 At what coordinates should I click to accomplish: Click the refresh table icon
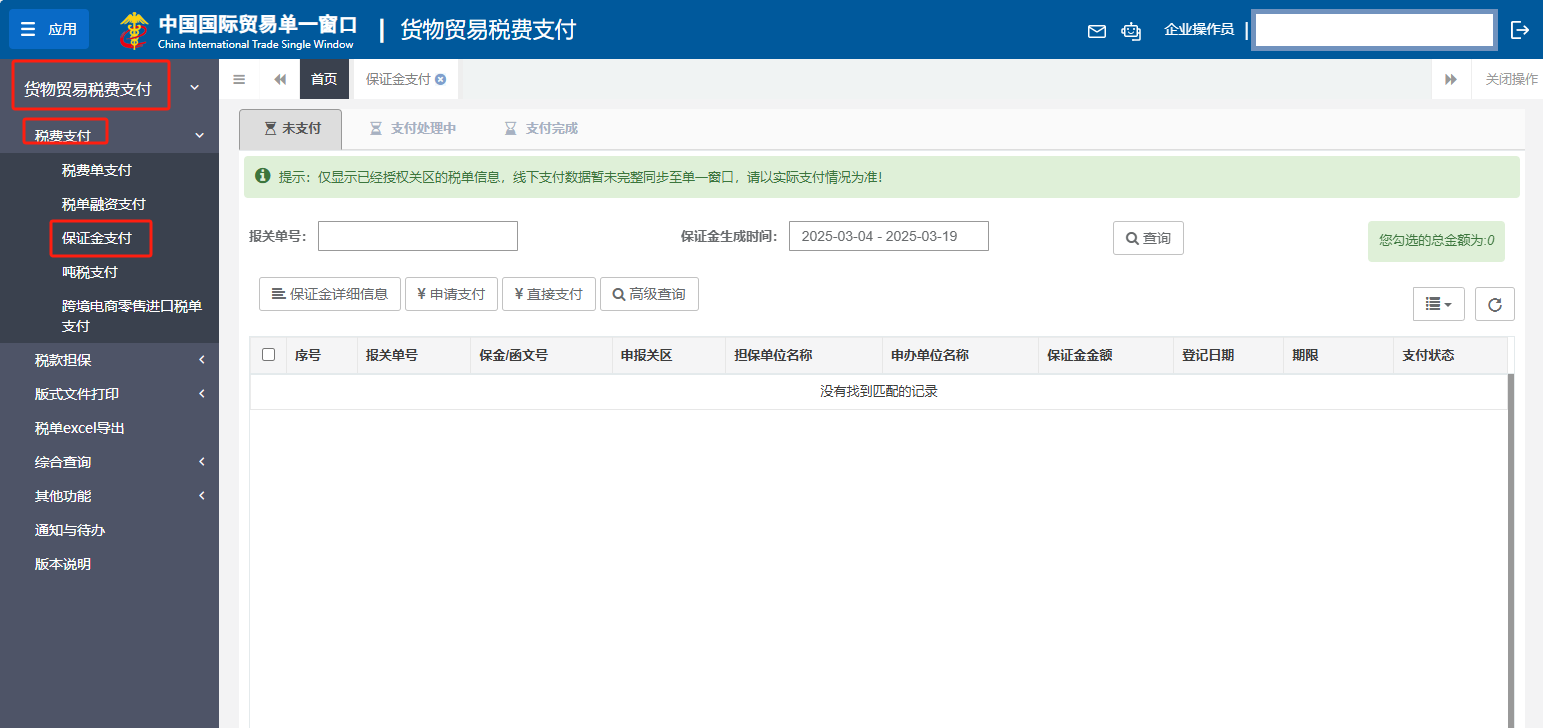pyautogui.click(x=1495, y=304)
